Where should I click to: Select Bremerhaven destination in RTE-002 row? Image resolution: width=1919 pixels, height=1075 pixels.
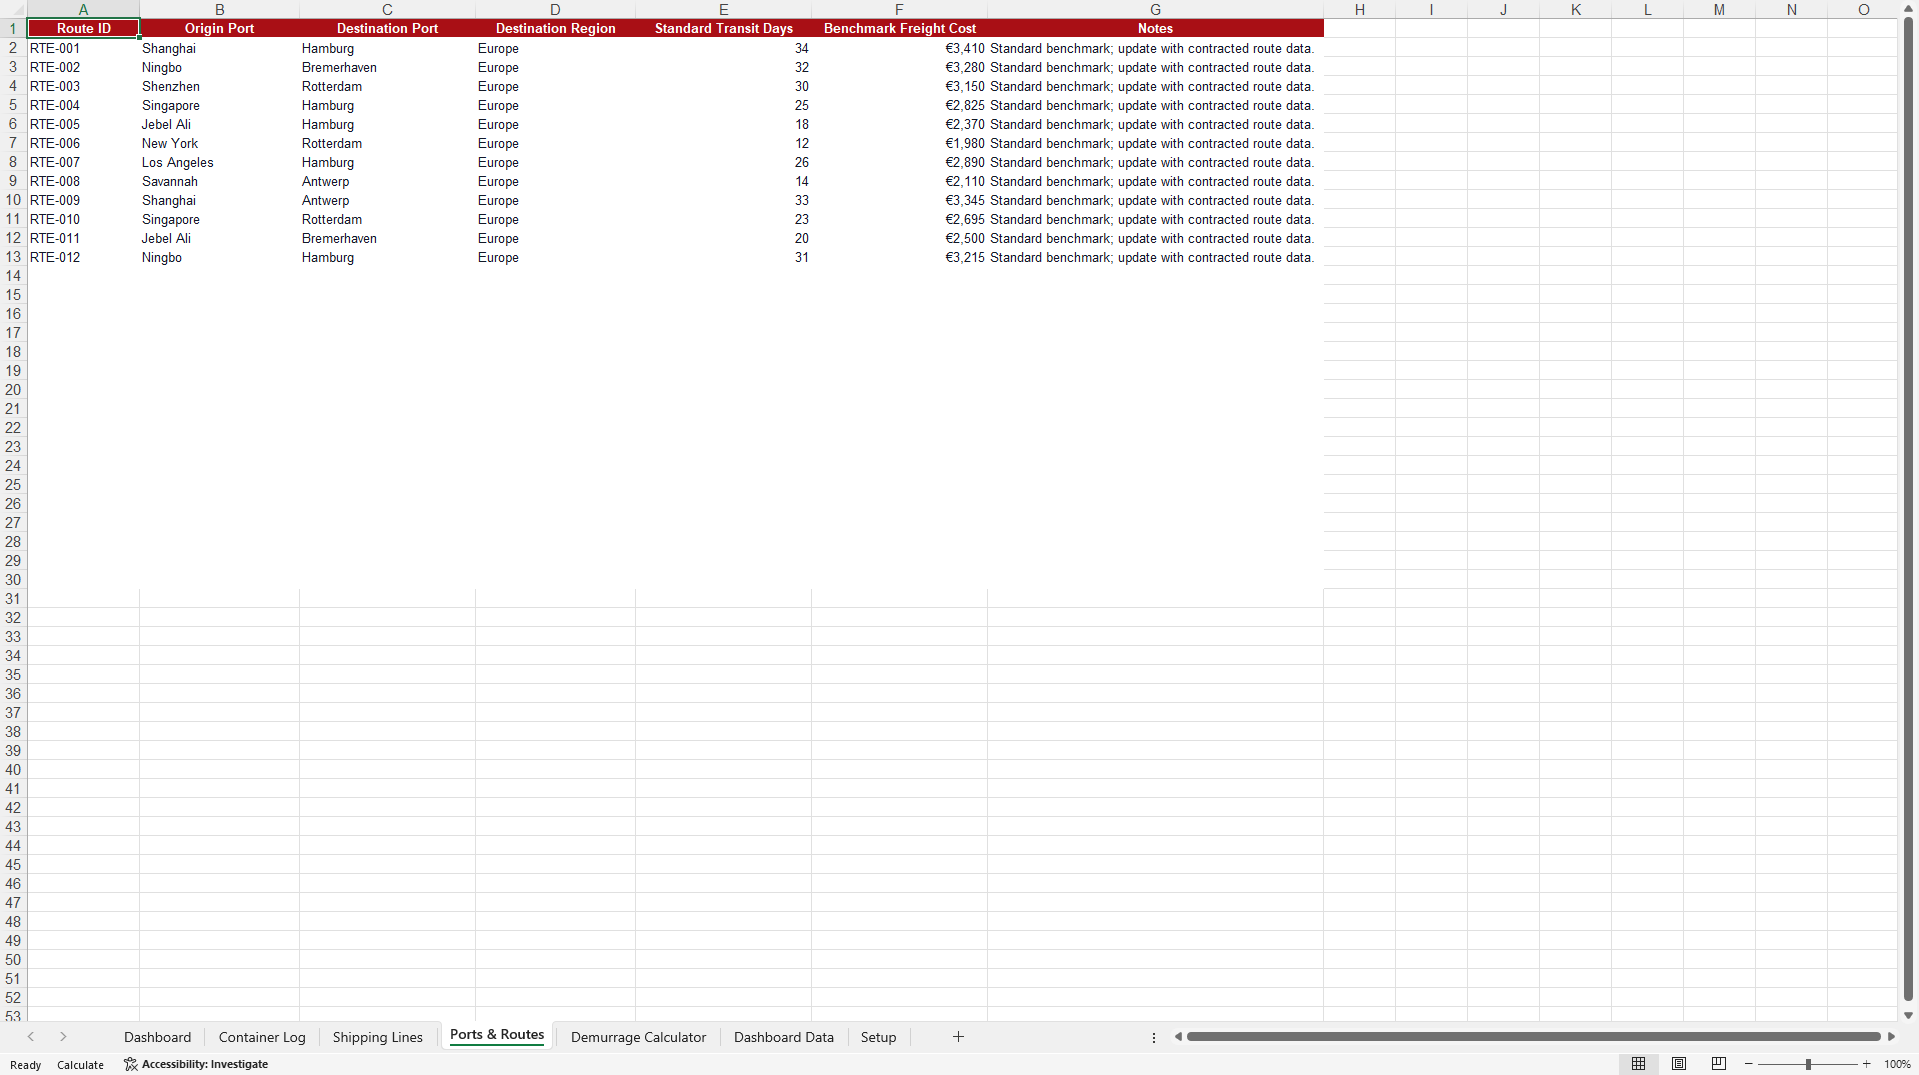click(x=387, y=67)
